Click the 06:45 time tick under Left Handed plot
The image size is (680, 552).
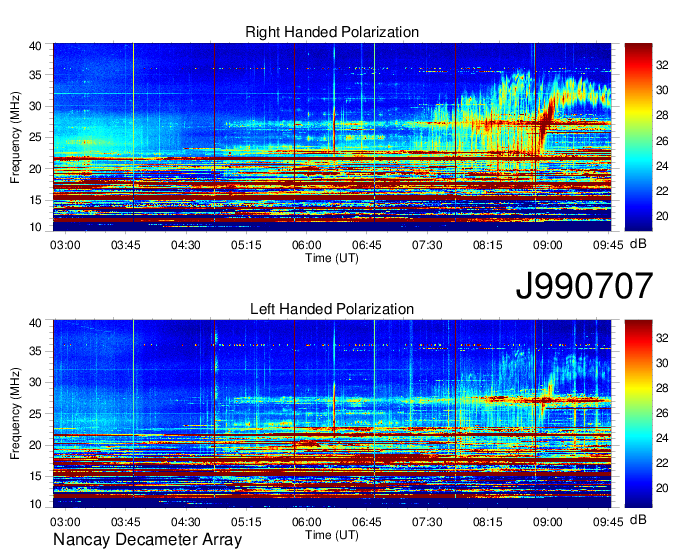366,522
